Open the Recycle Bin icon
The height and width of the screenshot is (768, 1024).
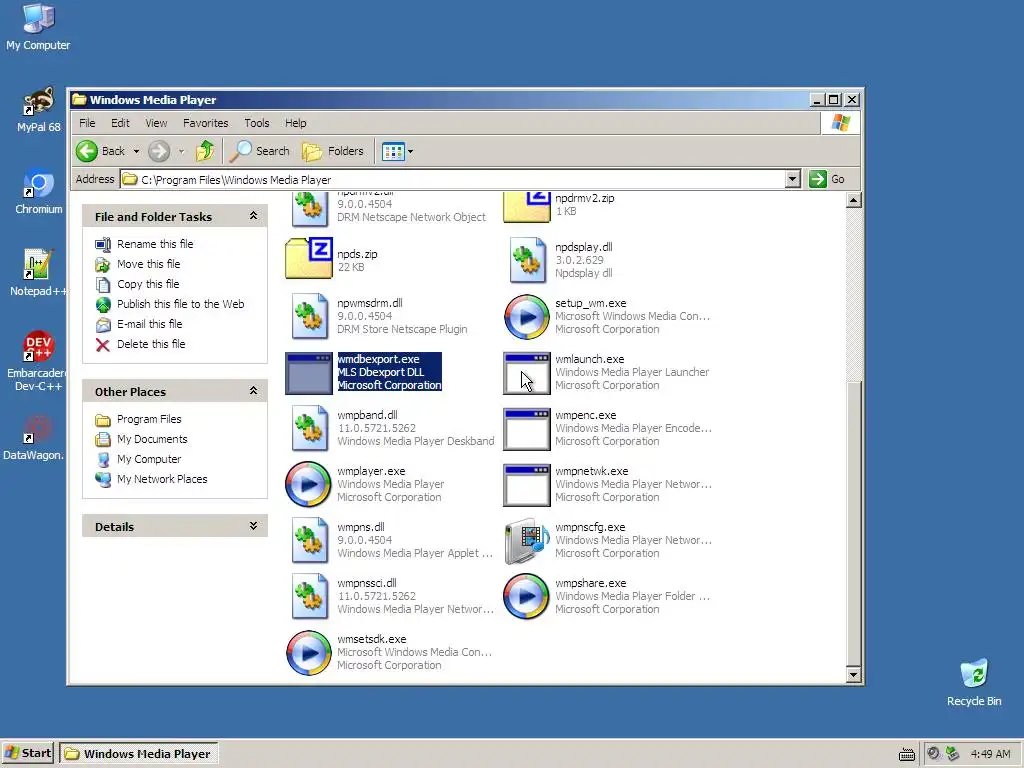pos(974,682)
